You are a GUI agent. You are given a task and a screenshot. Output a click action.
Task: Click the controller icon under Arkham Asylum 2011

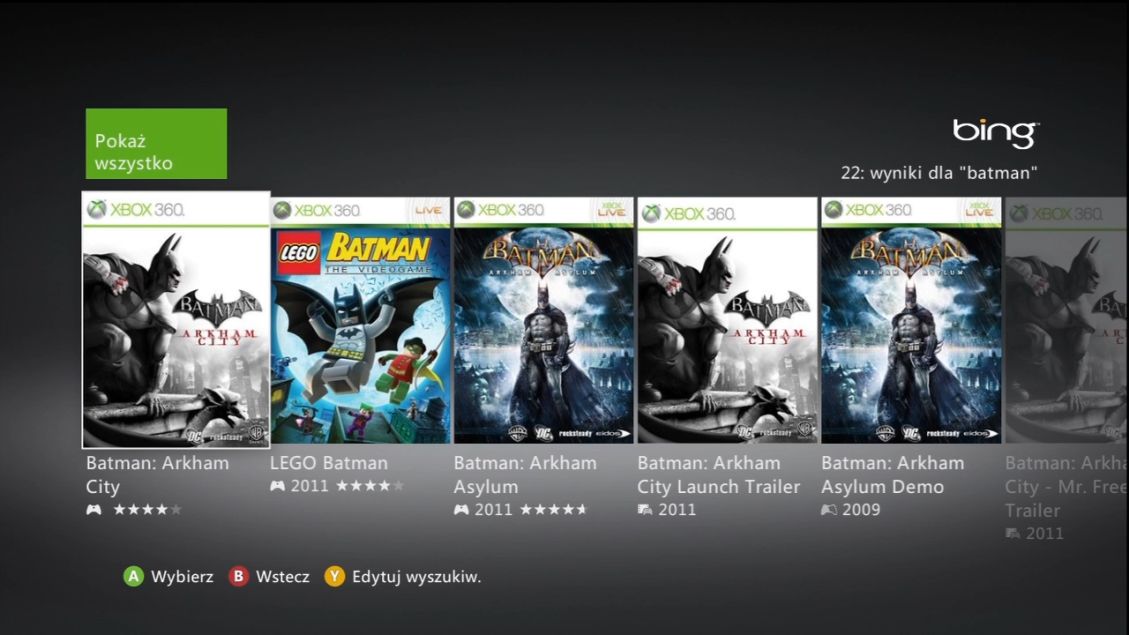tap(462, 510)
